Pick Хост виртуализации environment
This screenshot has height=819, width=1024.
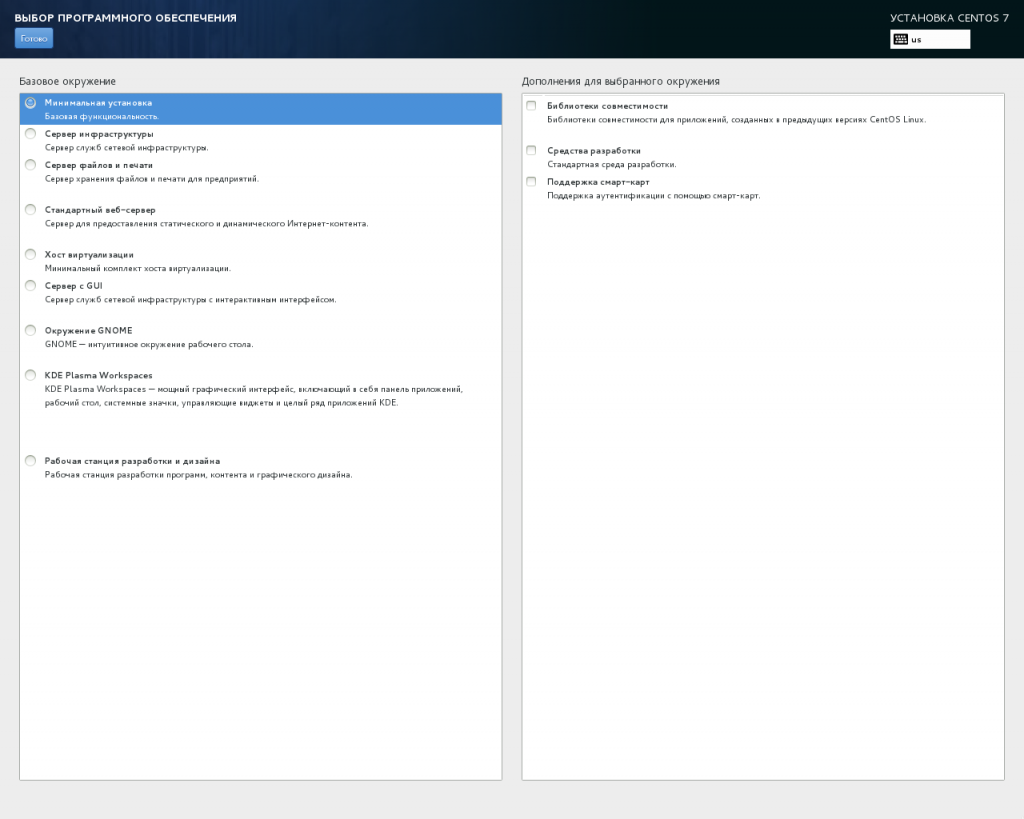point(31,255)
